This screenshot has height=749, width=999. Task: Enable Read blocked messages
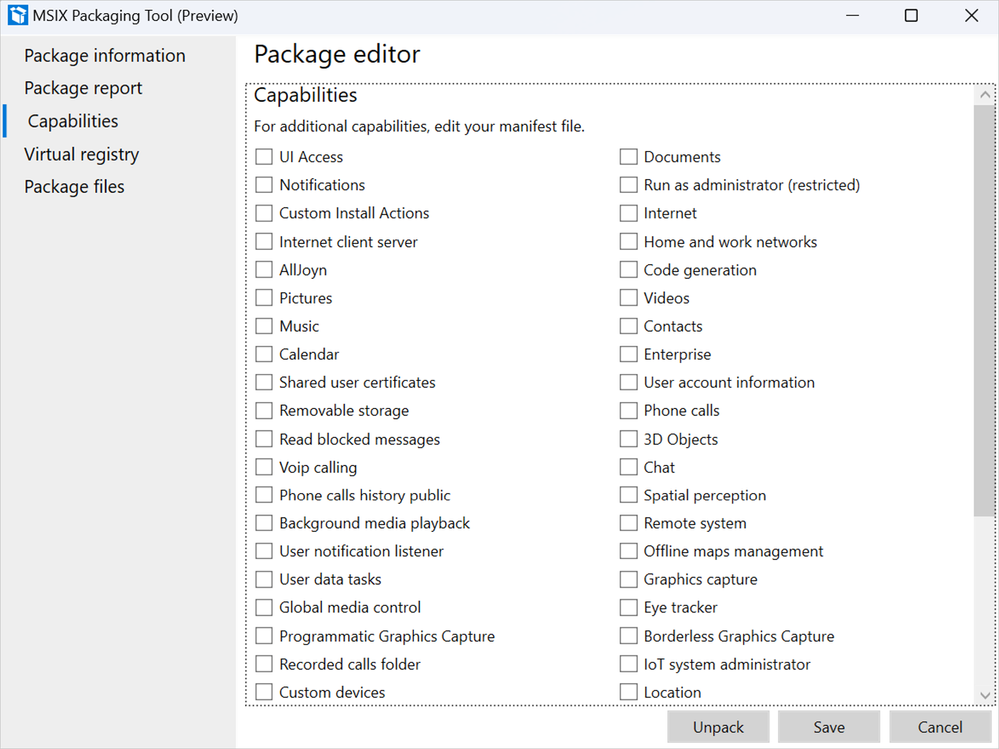(264, 439)
